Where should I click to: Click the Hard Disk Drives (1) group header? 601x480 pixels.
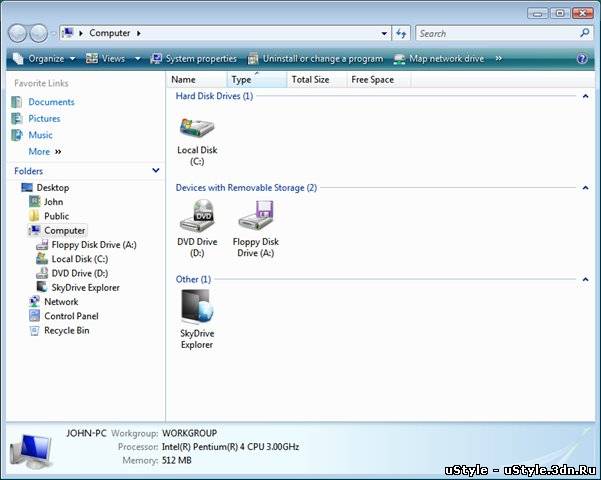coord(214,96)
